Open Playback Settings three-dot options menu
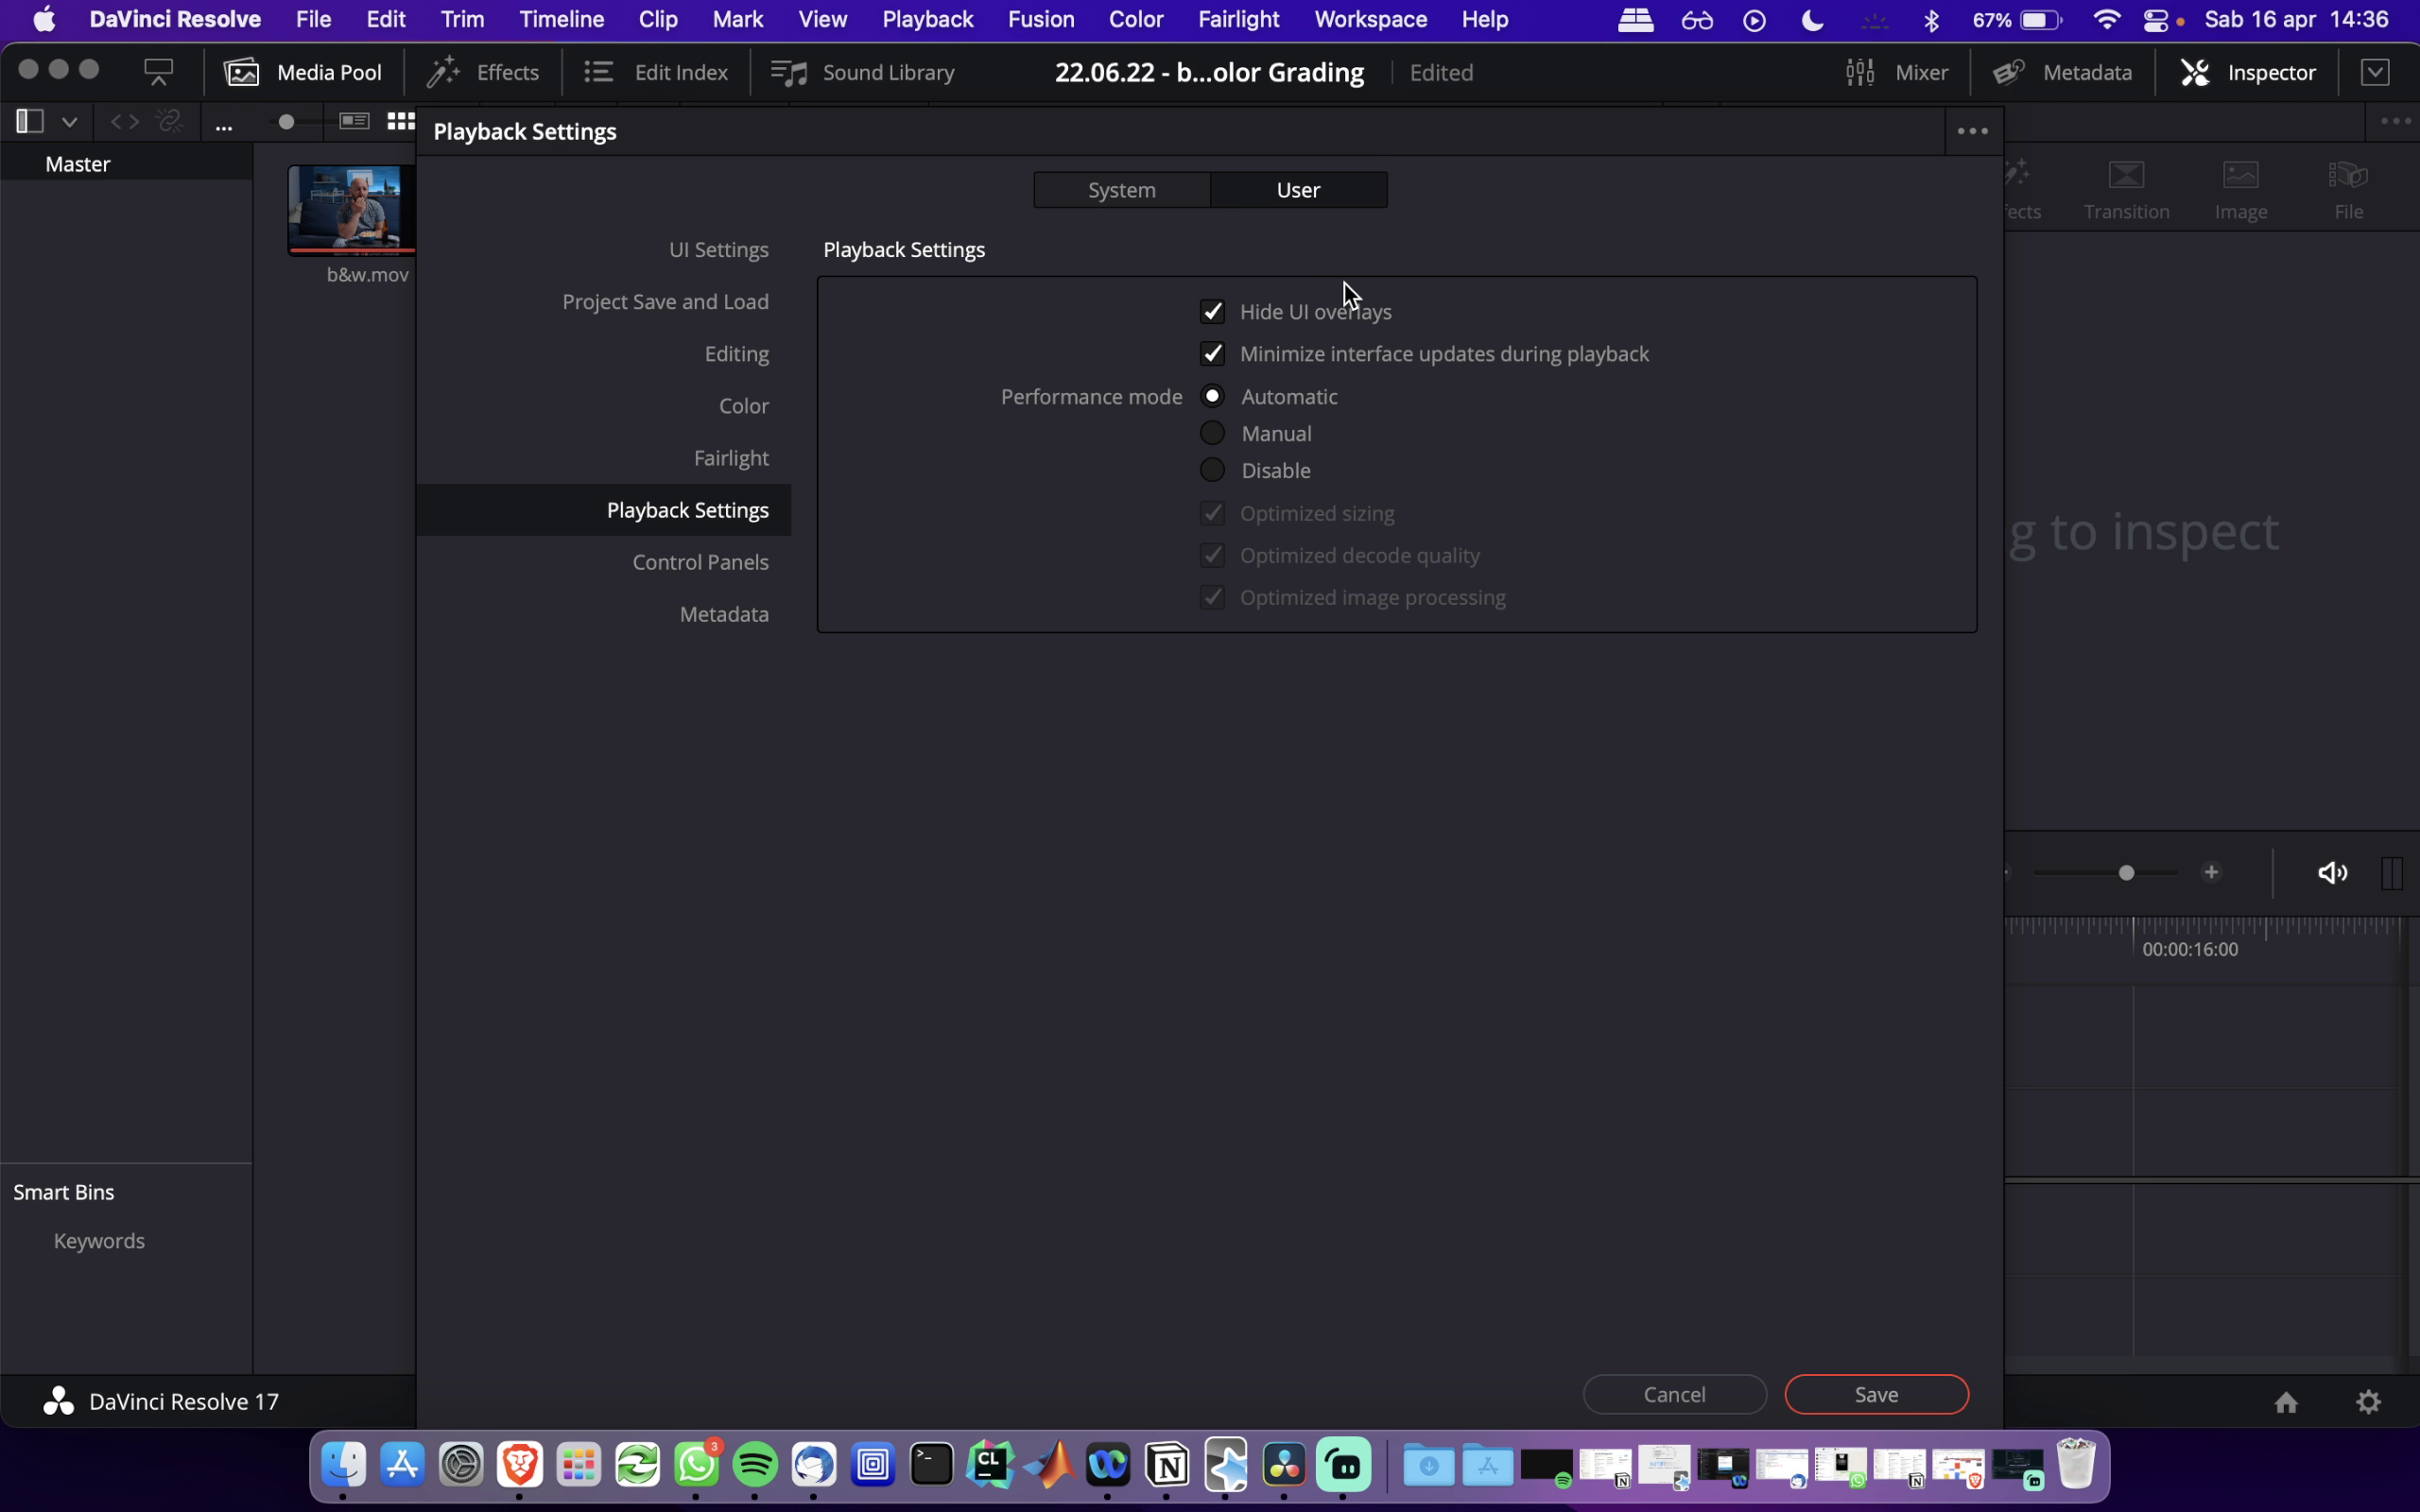 click(x=1972, y=131)
